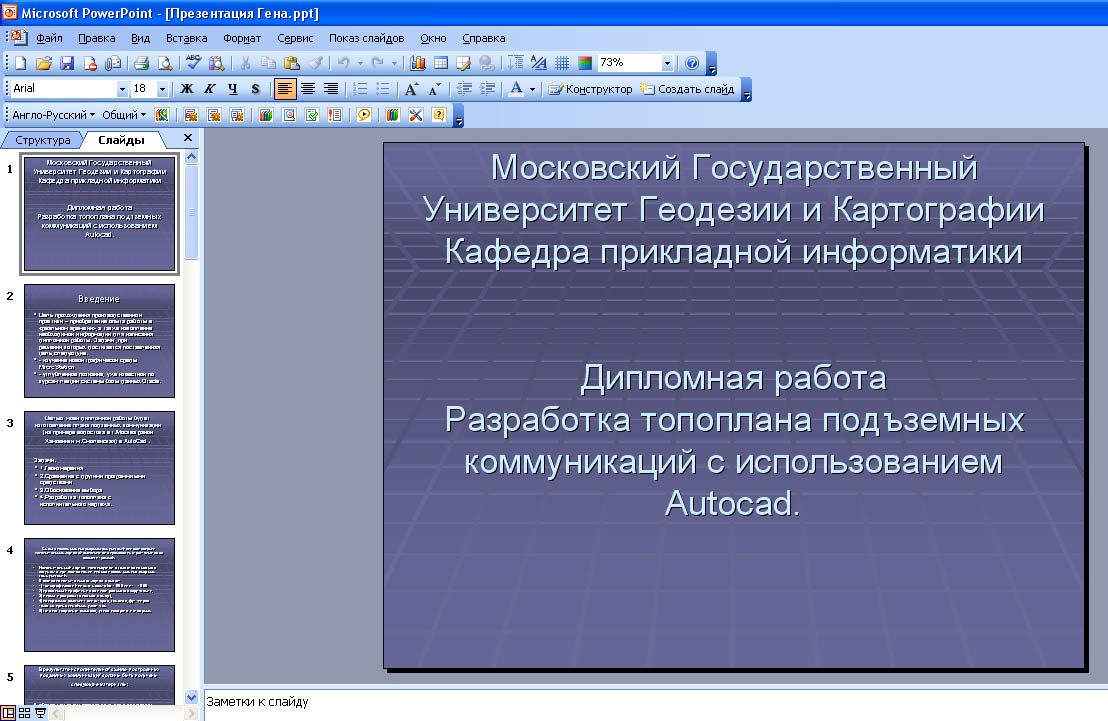Select slide 4 thumbnail
This screenshot has width=1108, height=721.
click(99, 594)
